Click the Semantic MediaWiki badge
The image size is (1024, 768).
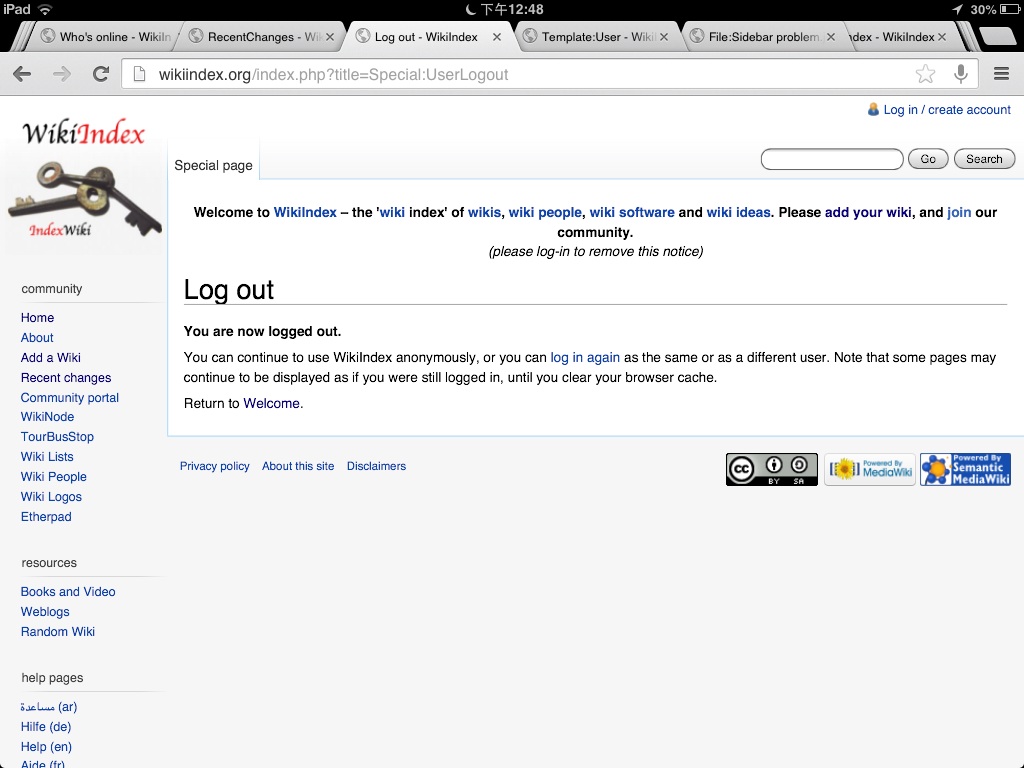pos(965,469)
